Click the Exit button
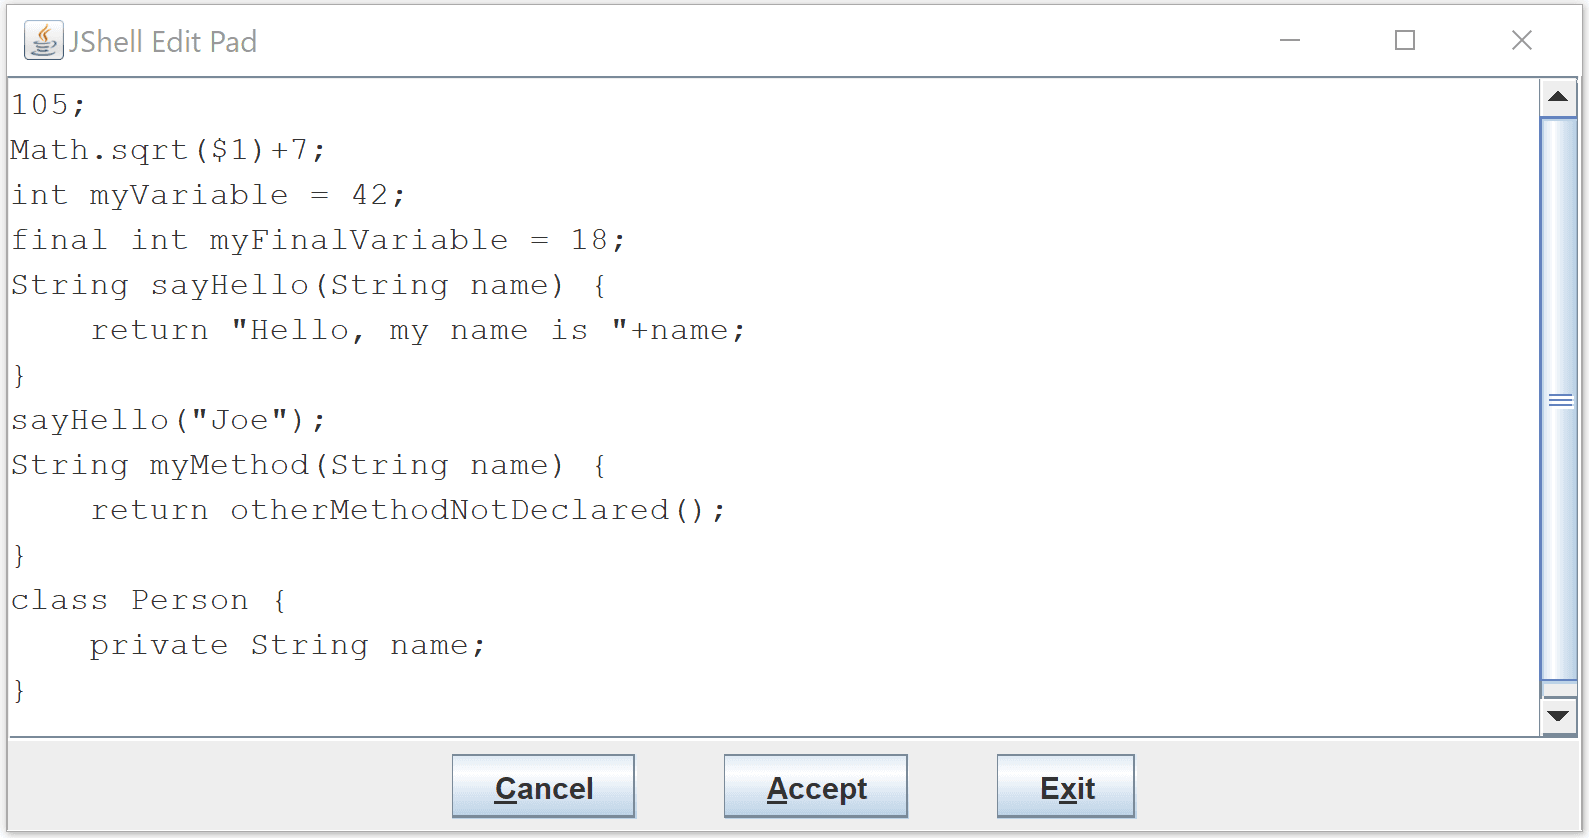 click(1065, 787)
